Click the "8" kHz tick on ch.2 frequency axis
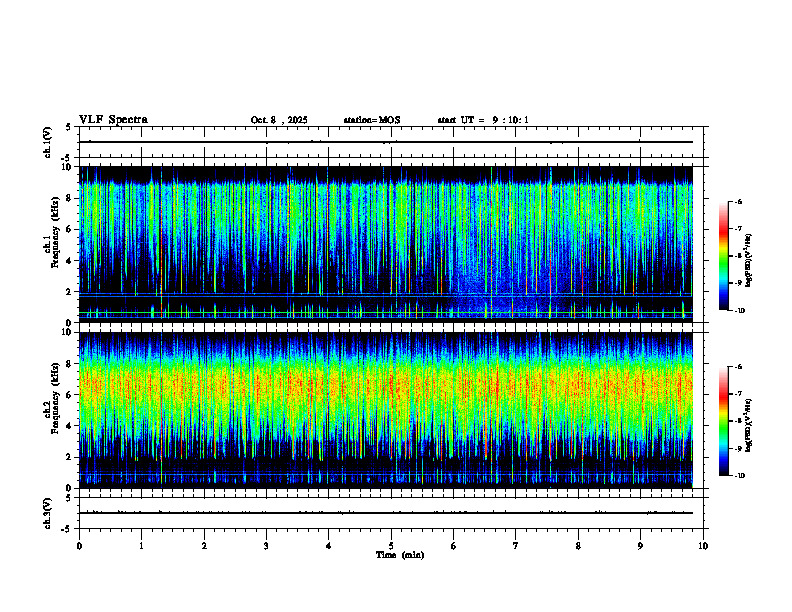This screenshot has height=612, width=792. (70, 364)
